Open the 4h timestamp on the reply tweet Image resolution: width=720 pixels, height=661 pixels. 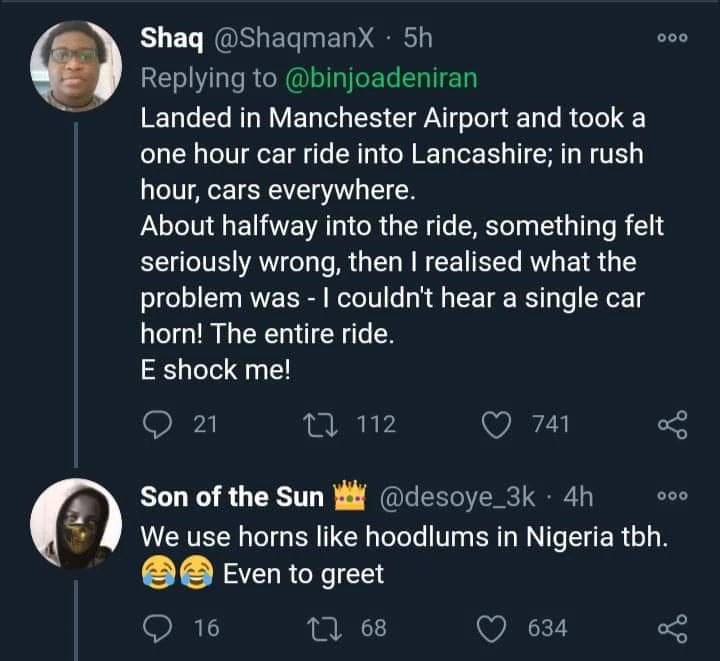[578, 497]
